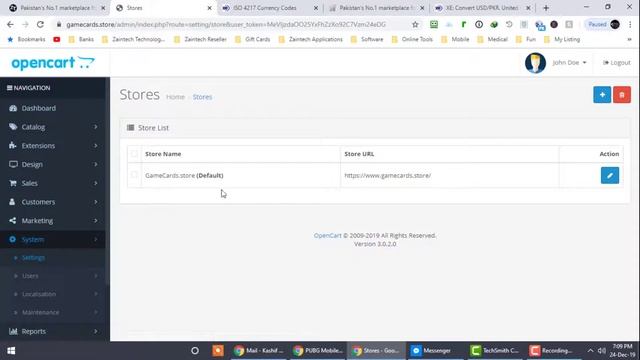Image resolution: width=640 pixels, height=360 pixels.
Task: Bookmark this page with the star icon
Action: click(x=415, y=24)
